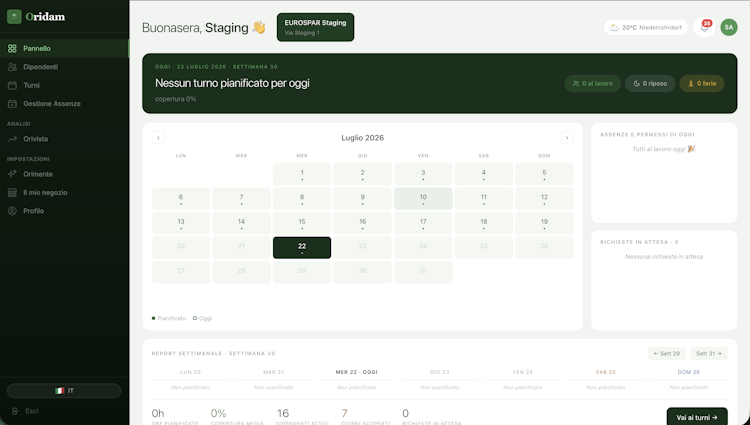Open Gestione Assenze in sidebar

coord(64,104)
